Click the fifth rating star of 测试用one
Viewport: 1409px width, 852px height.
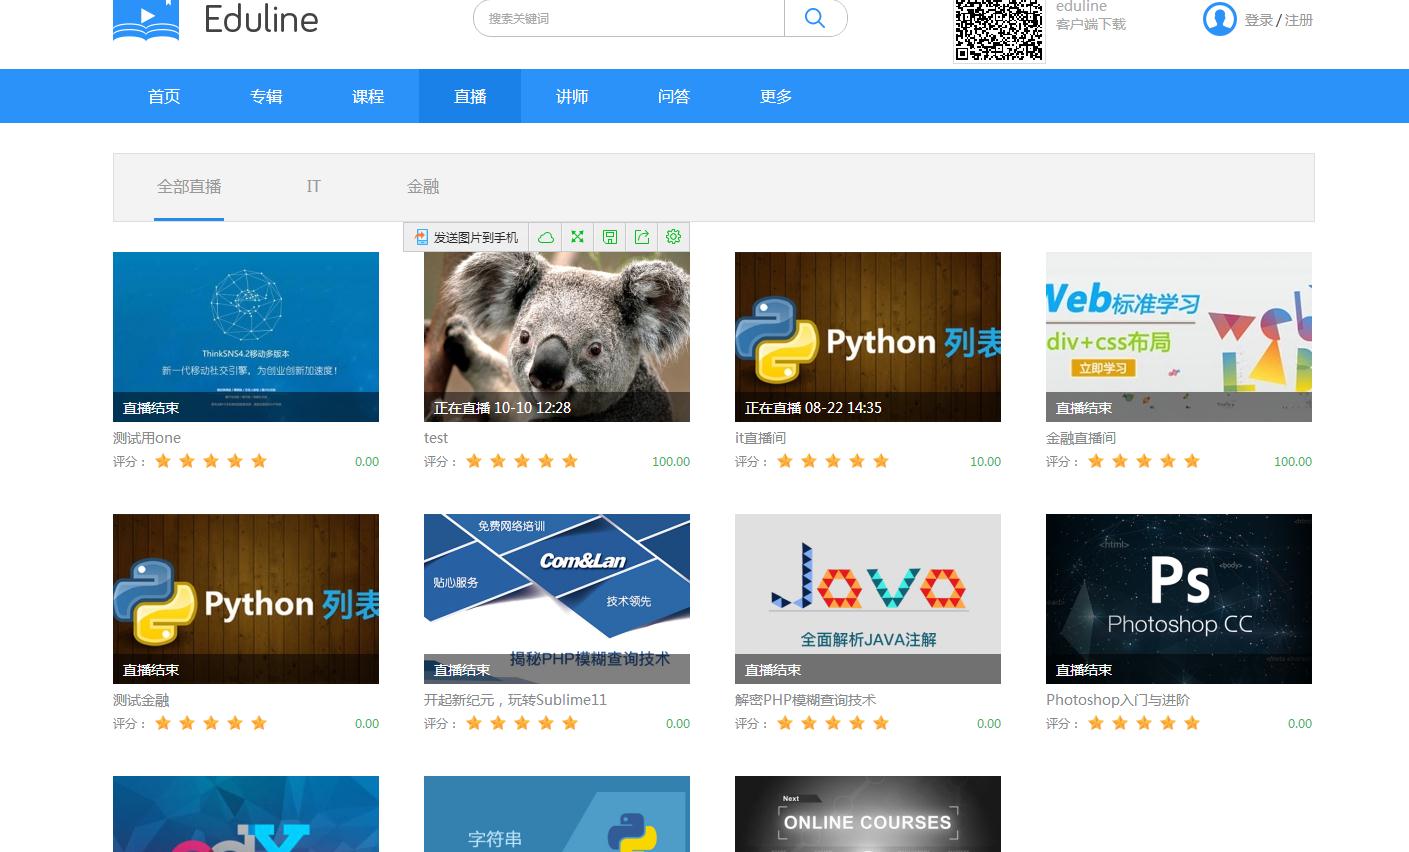coord(259,461)
